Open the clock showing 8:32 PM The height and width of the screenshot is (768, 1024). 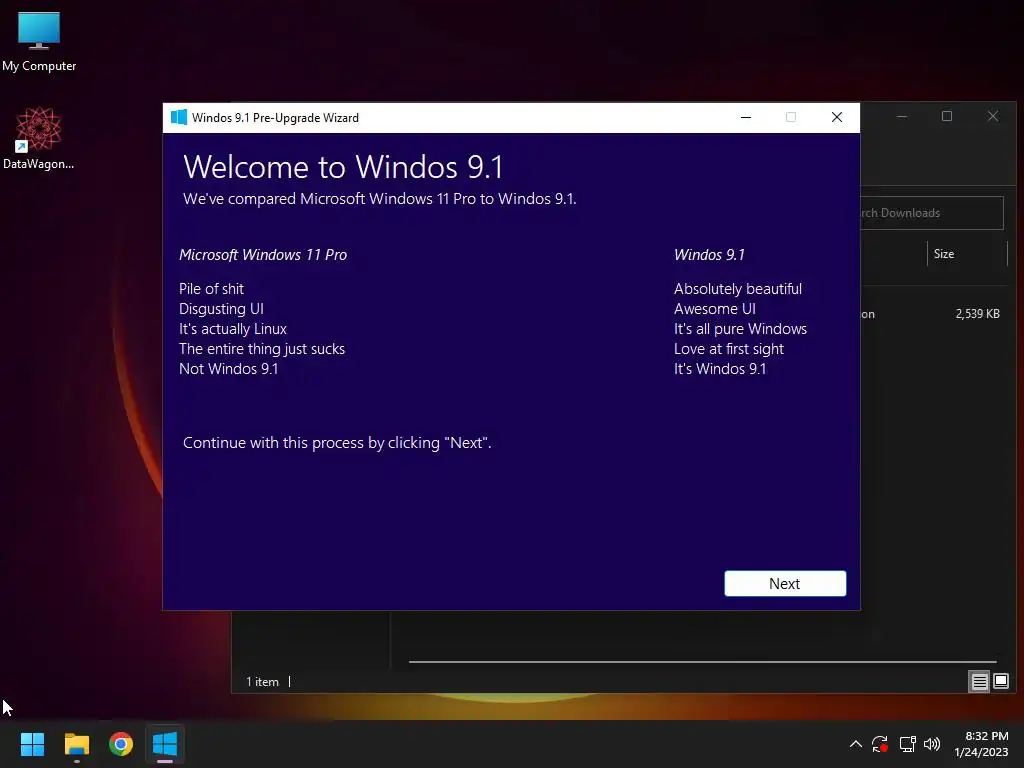tap(982, 744)
